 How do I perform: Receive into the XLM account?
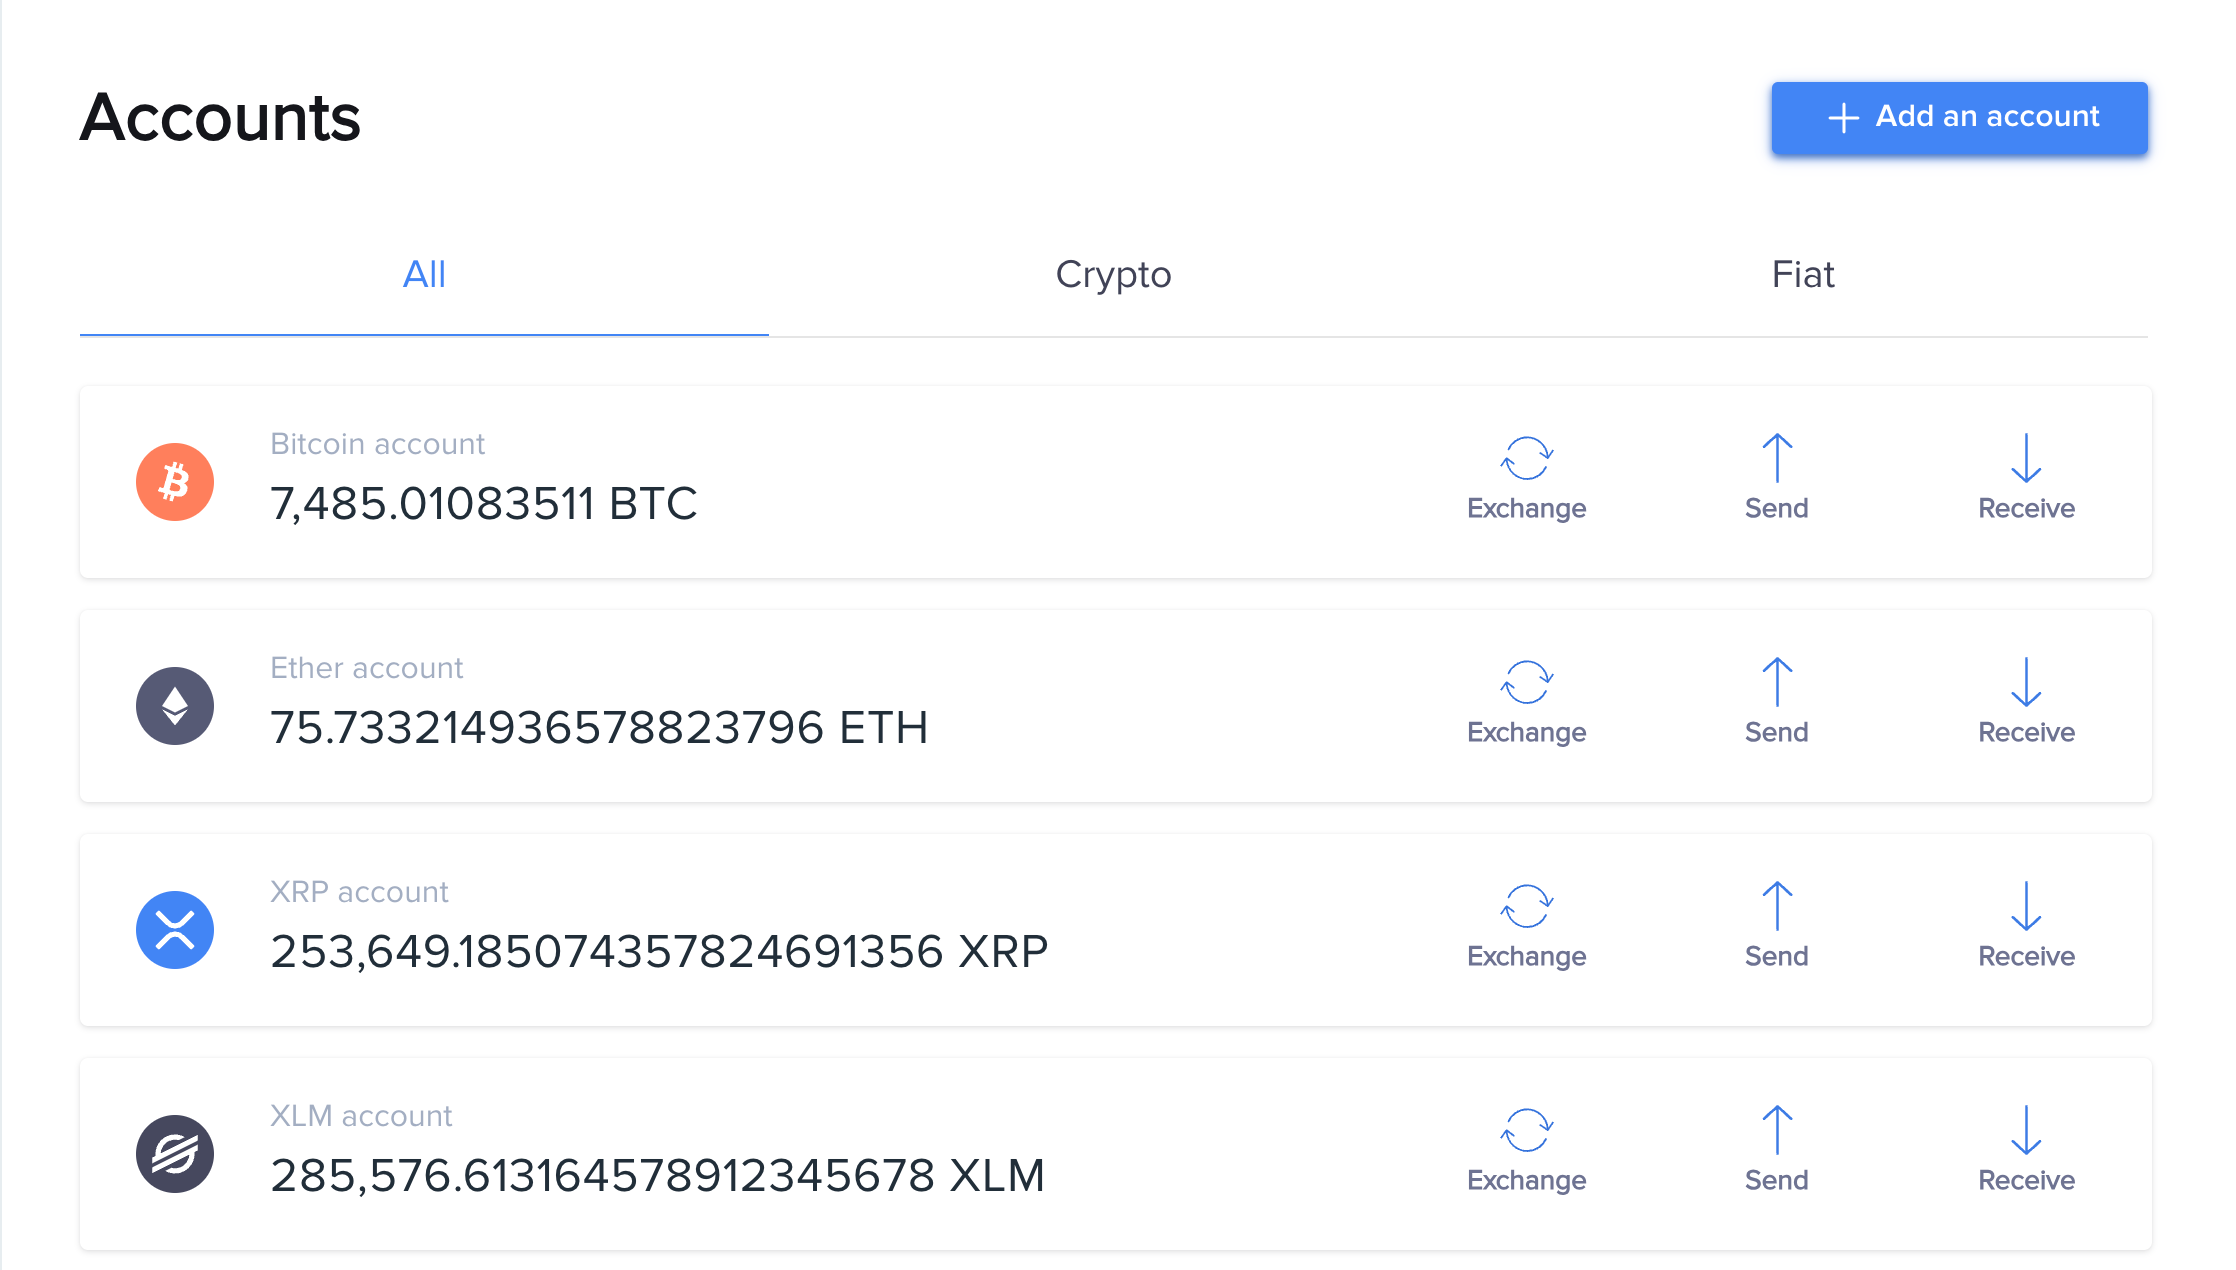click(2026, 1150)
